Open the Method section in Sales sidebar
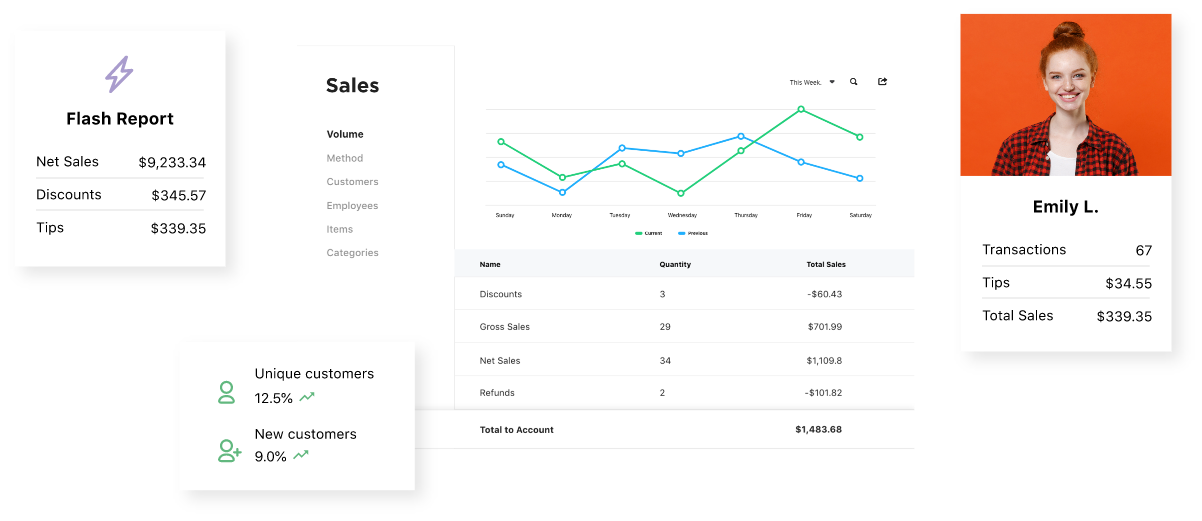Screen dimensions: 1202x521 pos(345,158)
